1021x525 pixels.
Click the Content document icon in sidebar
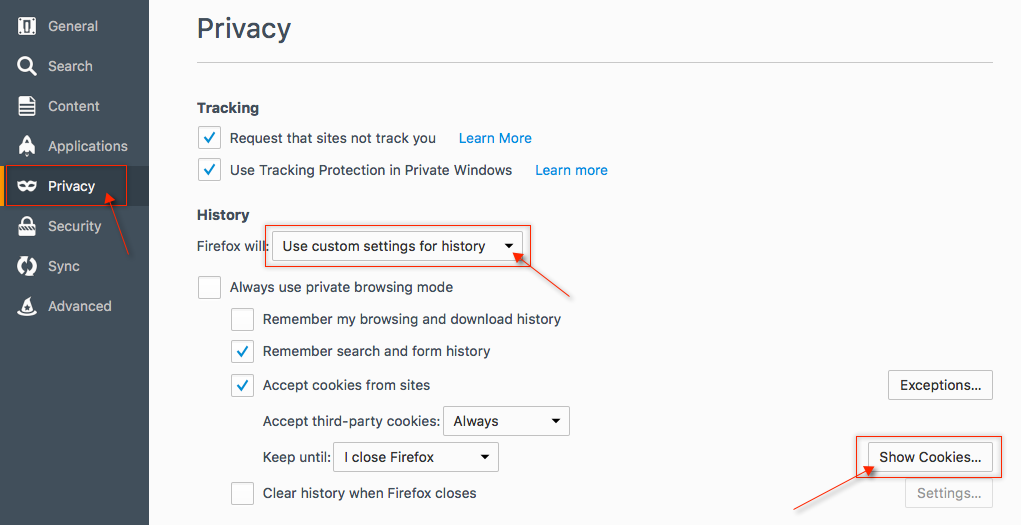click(x=27, y=106)
